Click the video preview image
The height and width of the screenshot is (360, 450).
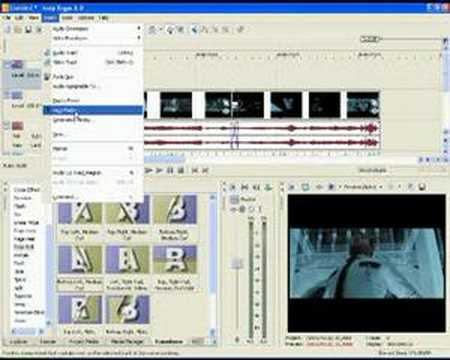tap(367, 263)
